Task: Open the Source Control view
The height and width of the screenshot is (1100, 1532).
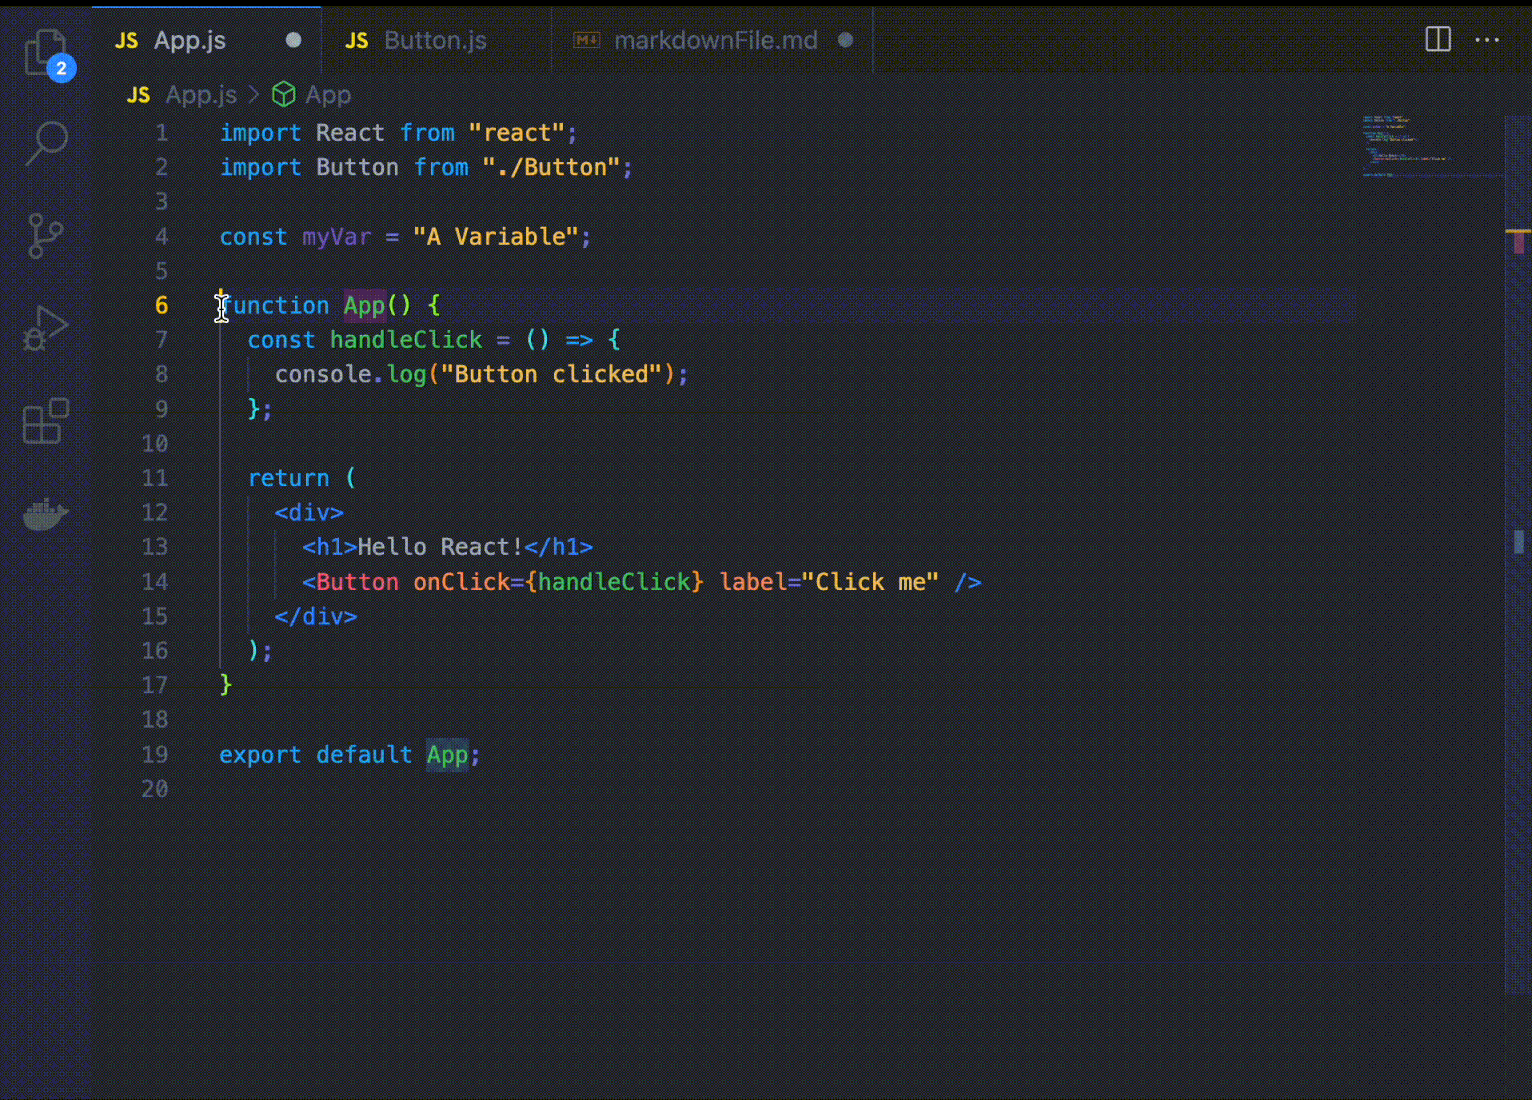Action: [x=45, y=236]
